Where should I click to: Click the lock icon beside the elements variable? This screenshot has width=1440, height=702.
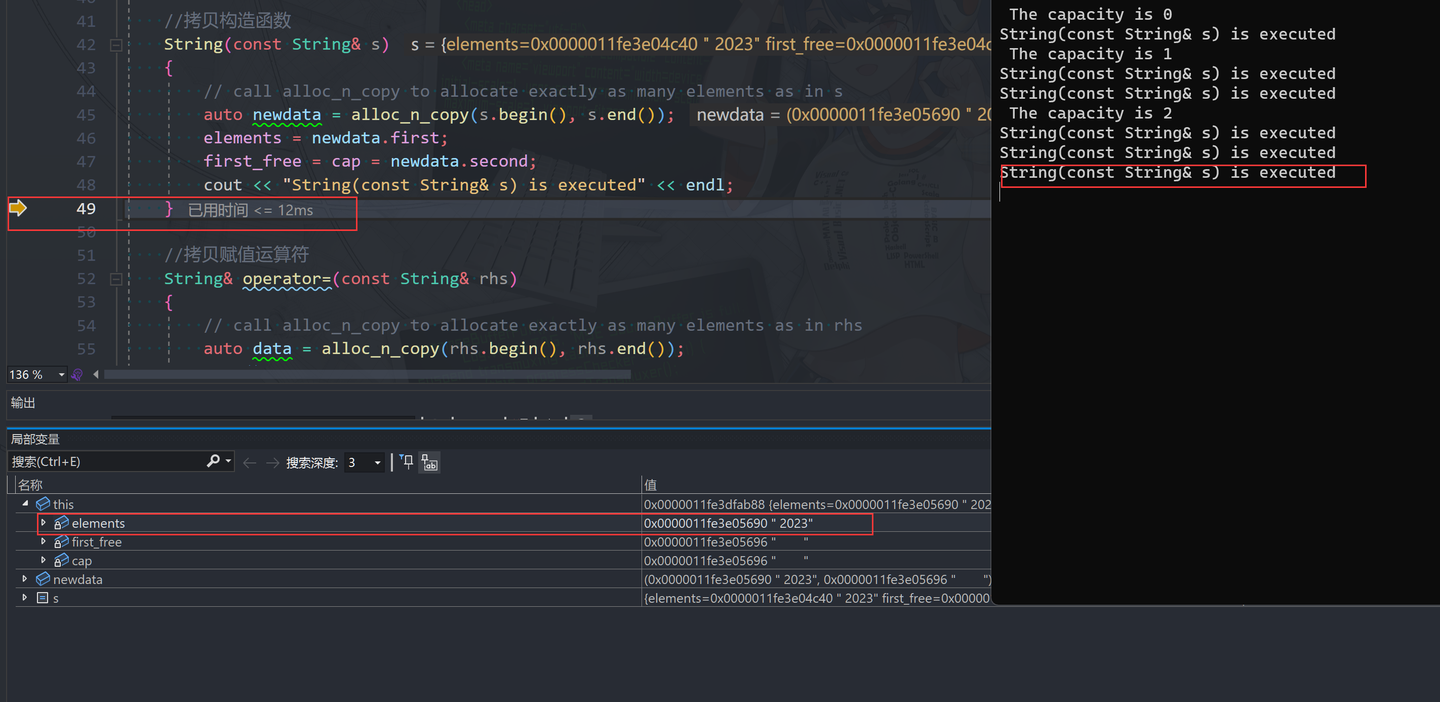59,523
